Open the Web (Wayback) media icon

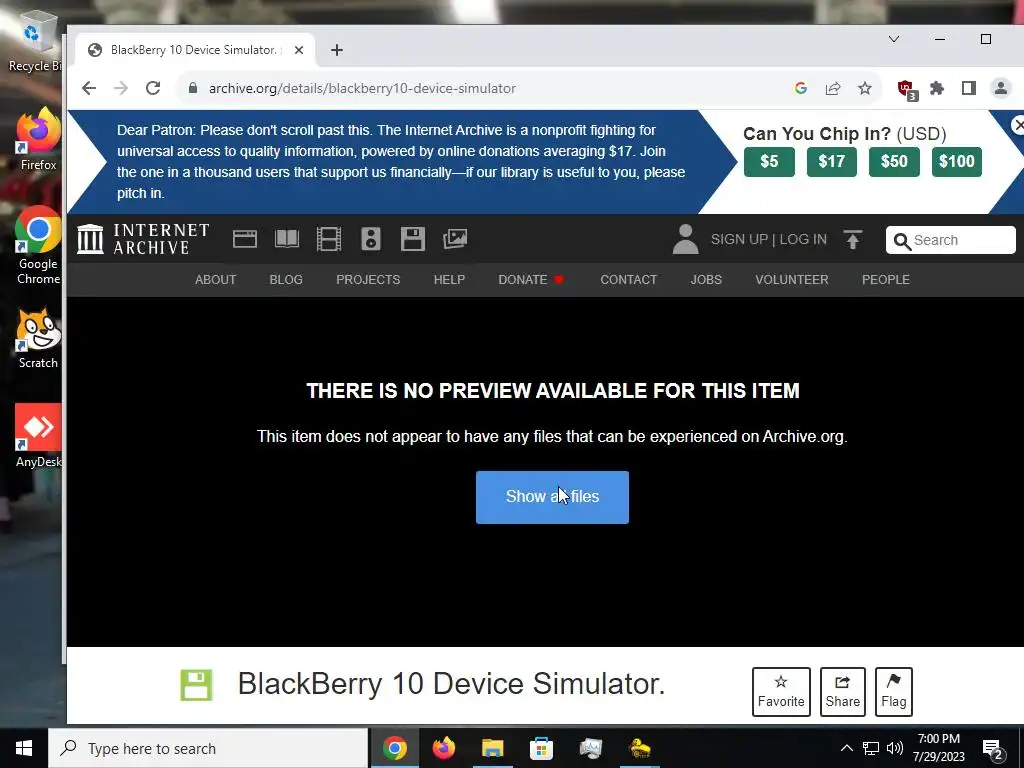245,239
